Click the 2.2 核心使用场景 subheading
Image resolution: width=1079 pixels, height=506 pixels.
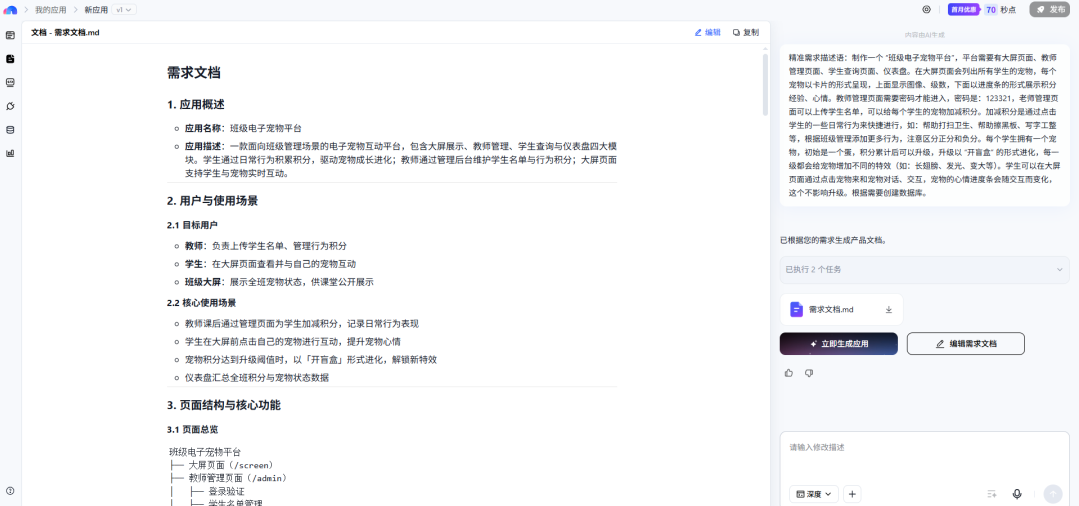(202, 303)
